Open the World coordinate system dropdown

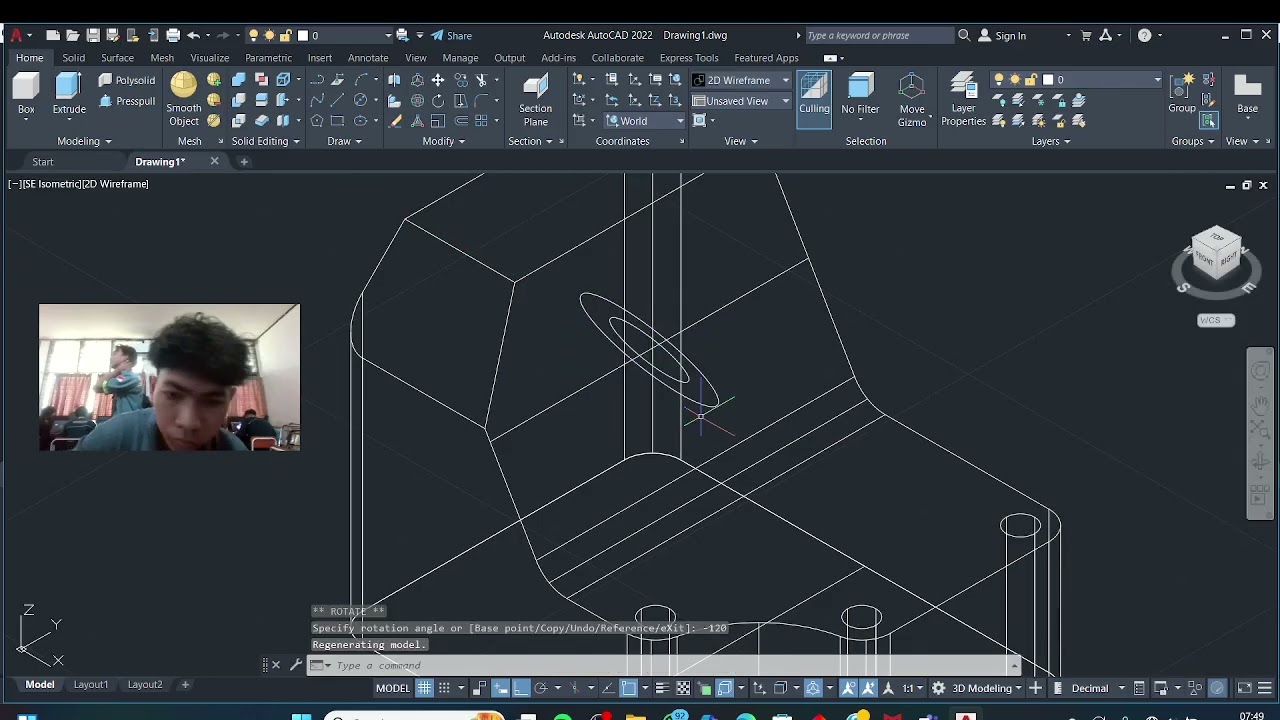pos(644,121)
